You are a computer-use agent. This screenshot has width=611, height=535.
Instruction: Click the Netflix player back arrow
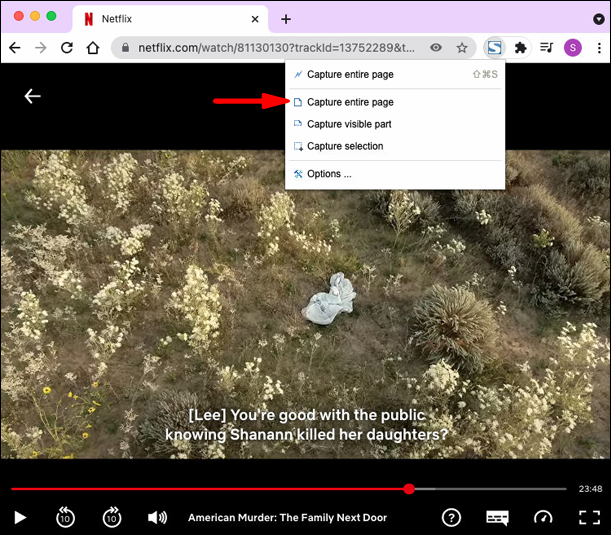(32, 96)
